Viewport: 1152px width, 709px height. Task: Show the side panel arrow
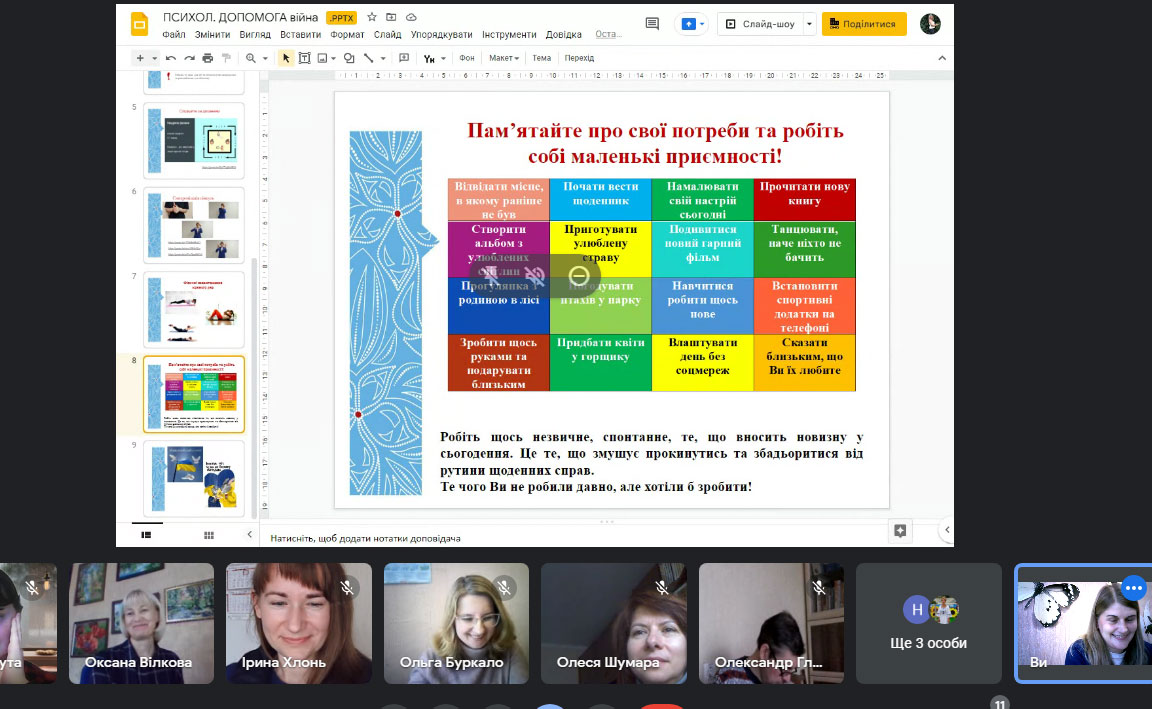947,530
